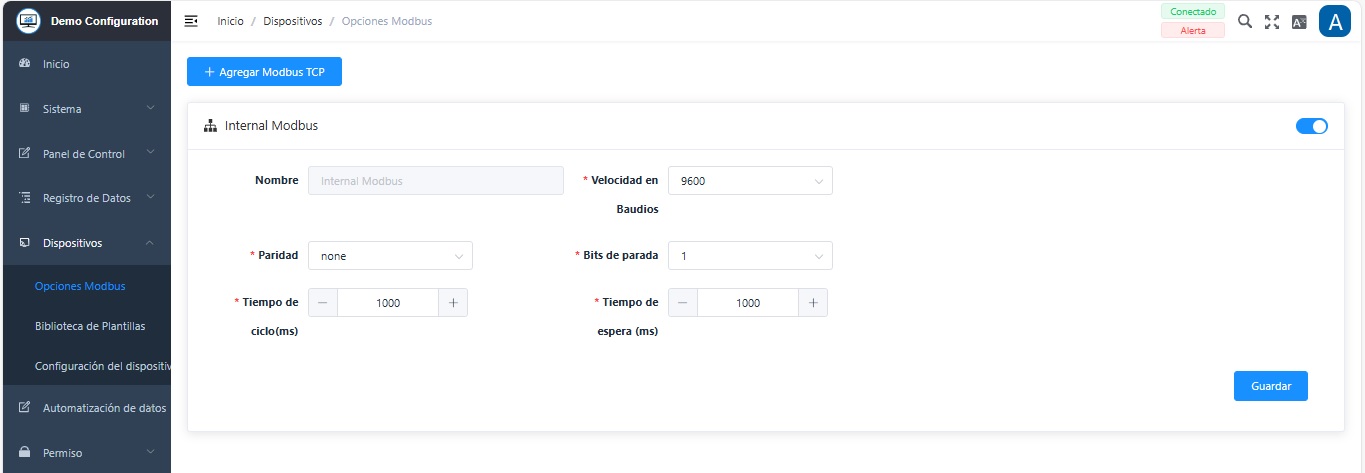Click the sidebar collapse hamburger icon

191,21
